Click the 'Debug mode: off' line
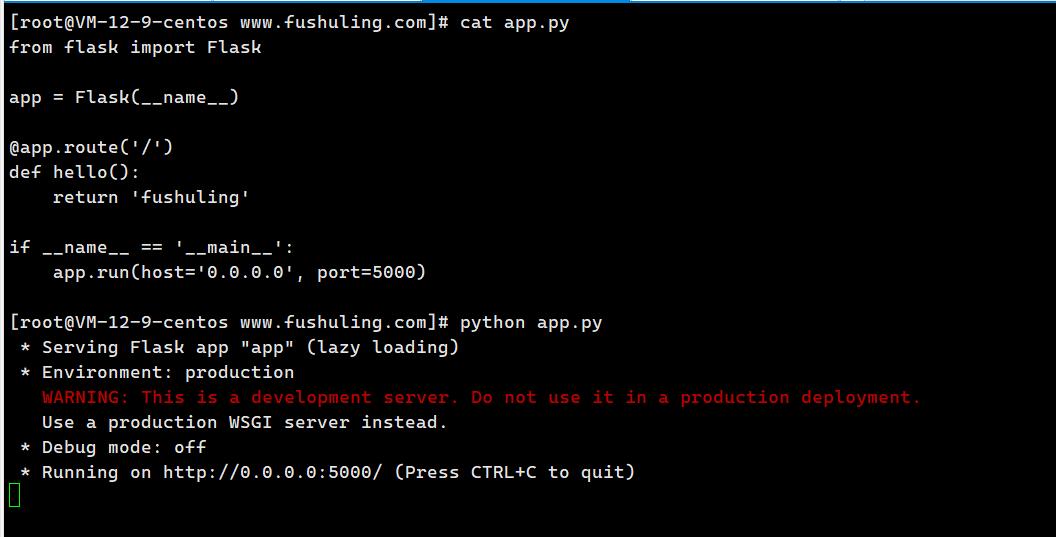Screen dimensions: 1056x537 [x=123, y=447]
